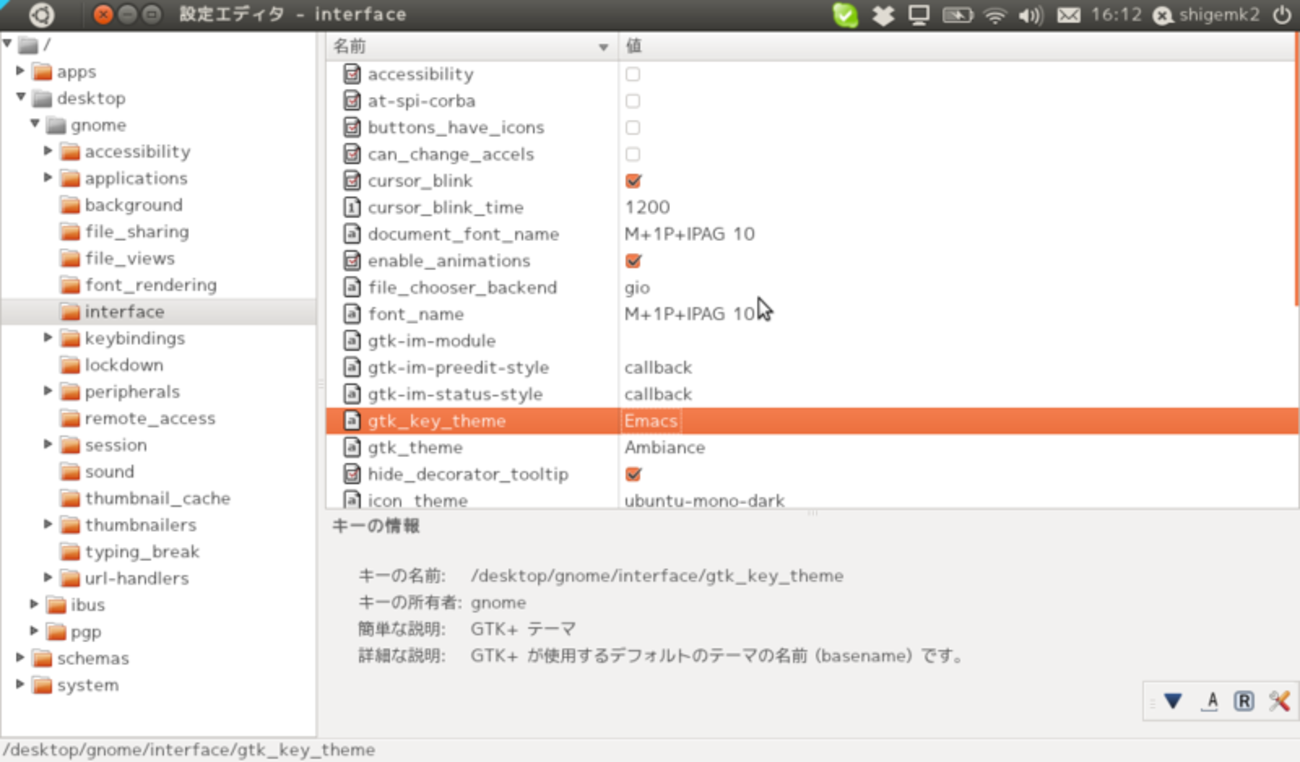
Task: Click the folder icon beside thumbnail_cache
Action: click(69, 498)
